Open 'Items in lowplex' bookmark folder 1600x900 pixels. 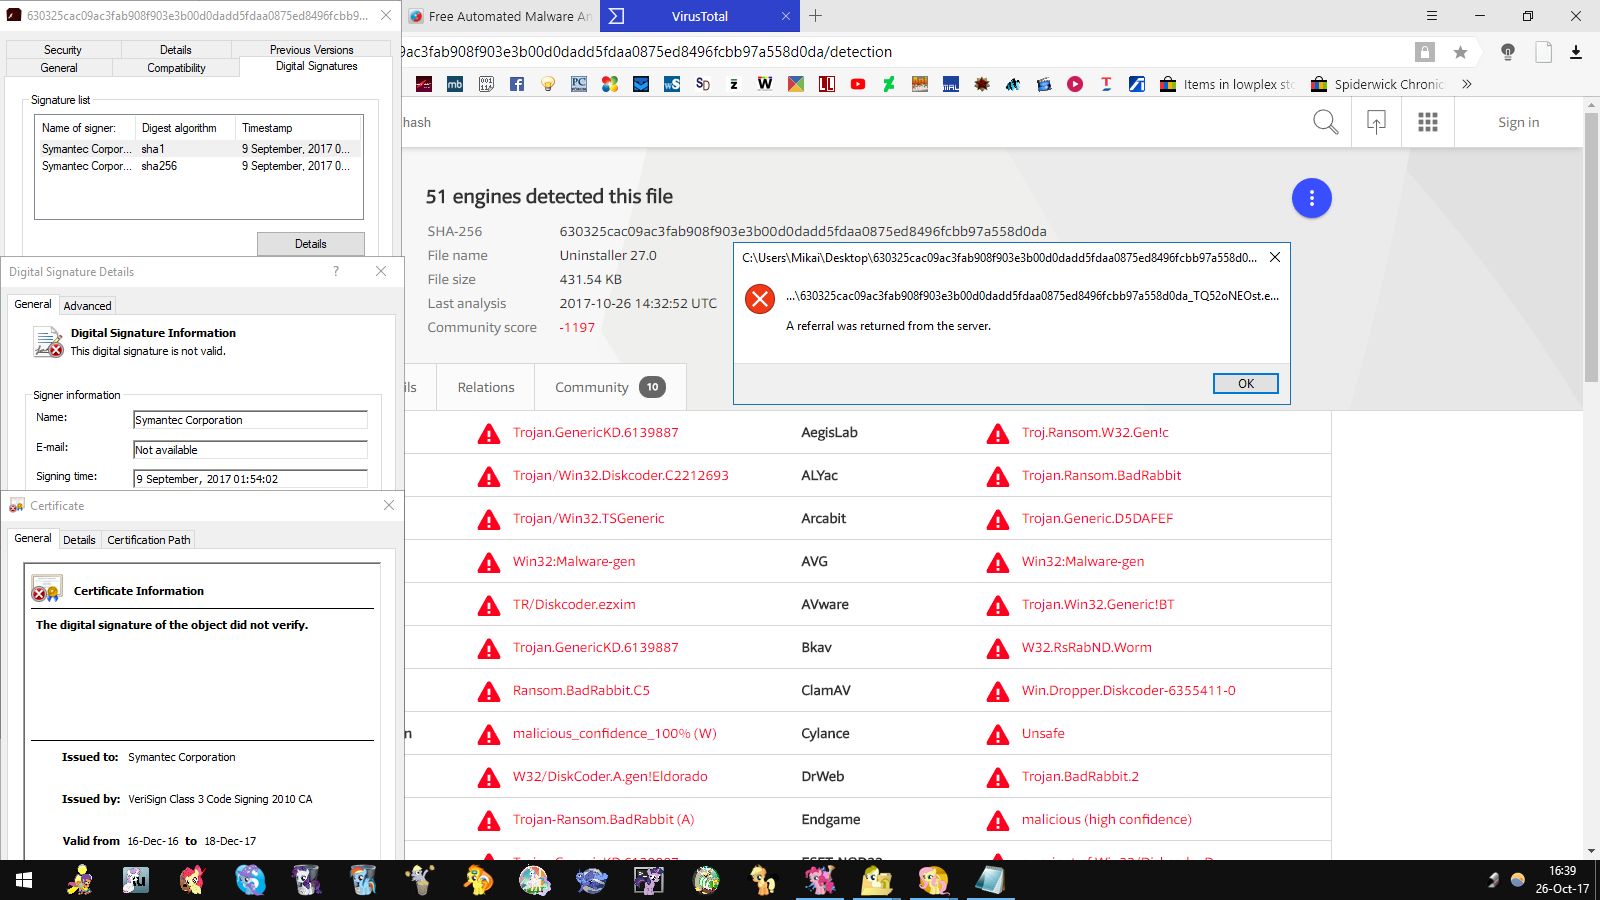(1227, 84)
